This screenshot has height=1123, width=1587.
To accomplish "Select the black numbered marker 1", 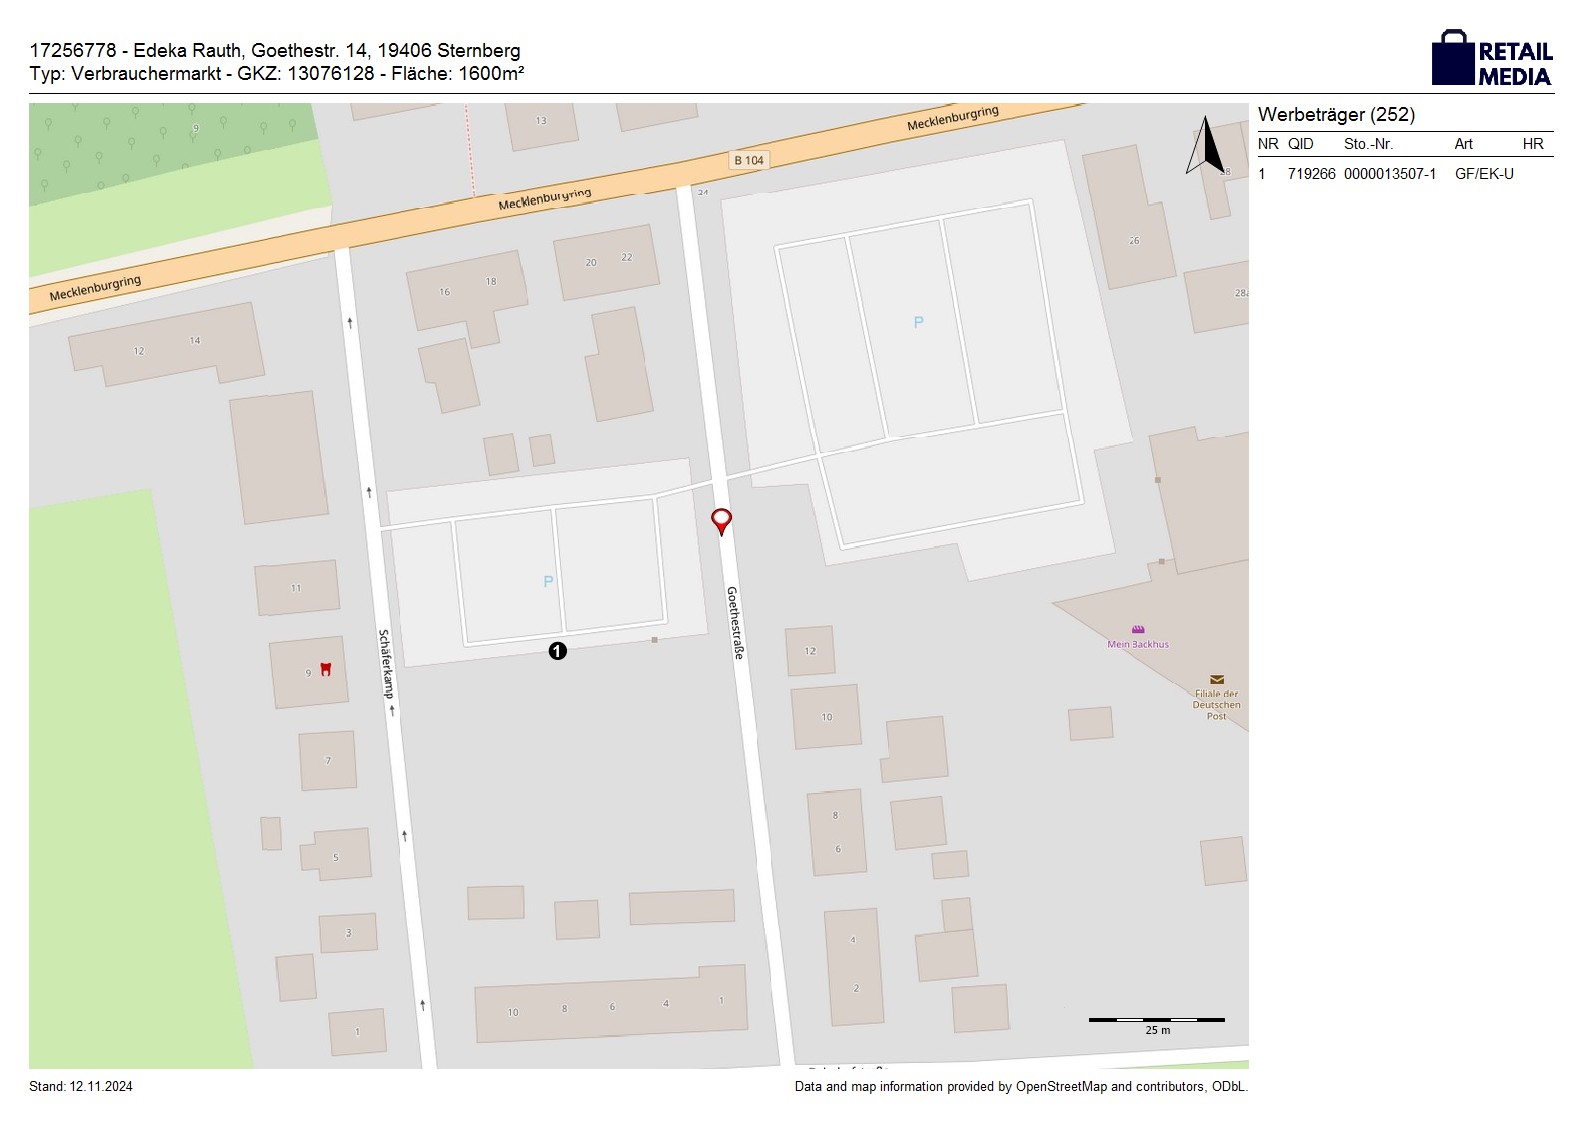I will click(557, 651).
